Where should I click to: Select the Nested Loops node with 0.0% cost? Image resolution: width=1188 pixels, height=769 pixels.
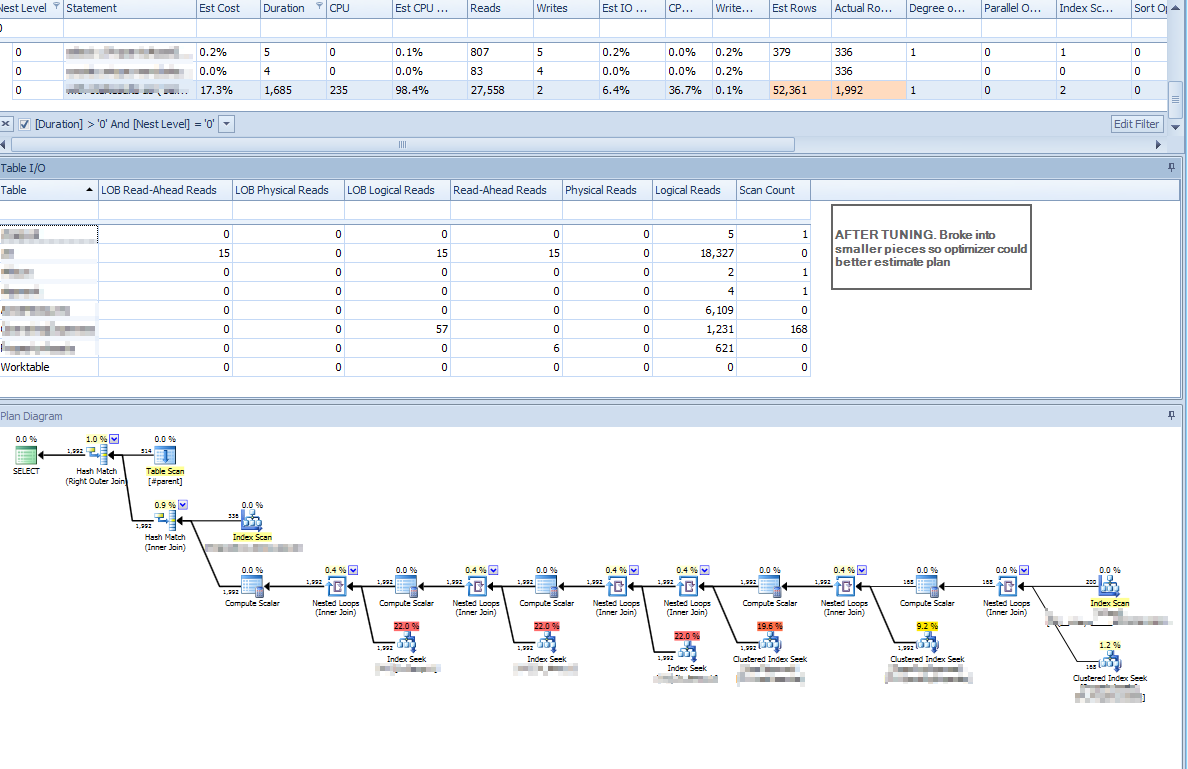(1007, 586)
